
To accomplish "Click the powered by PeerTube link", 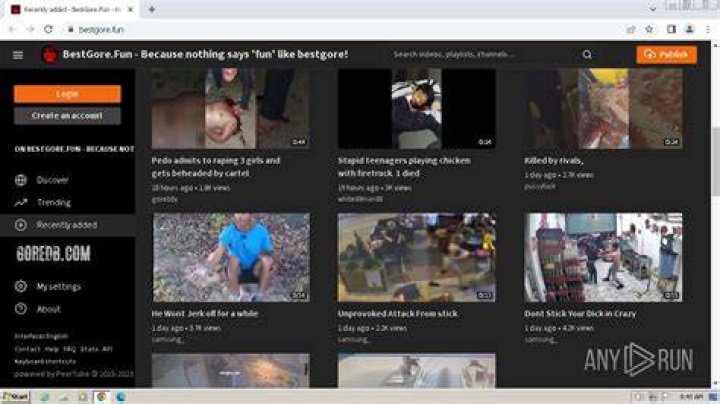I will [x=73, y=374].
